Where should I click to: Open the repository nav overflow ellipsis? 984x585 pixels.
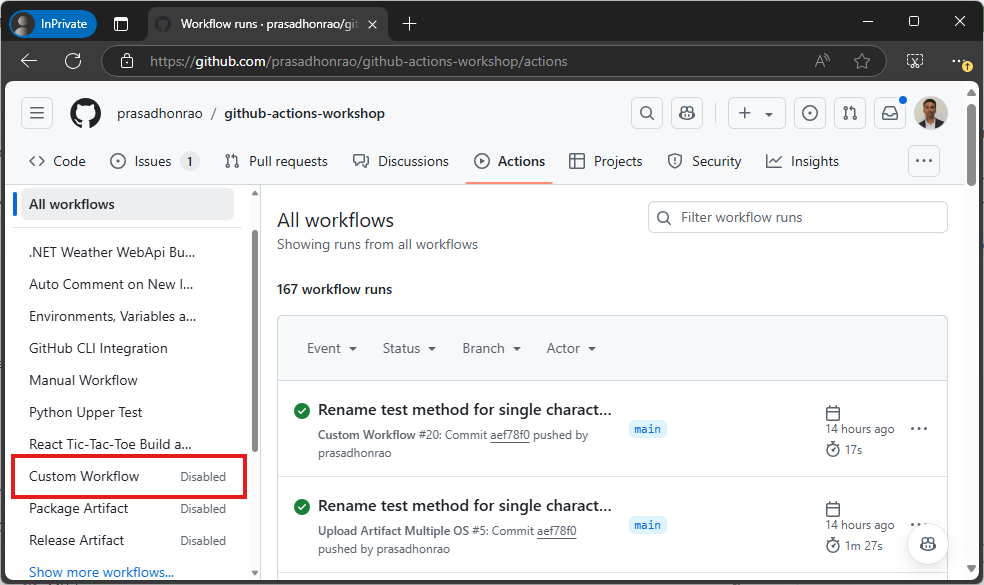[x=923, y=161]
